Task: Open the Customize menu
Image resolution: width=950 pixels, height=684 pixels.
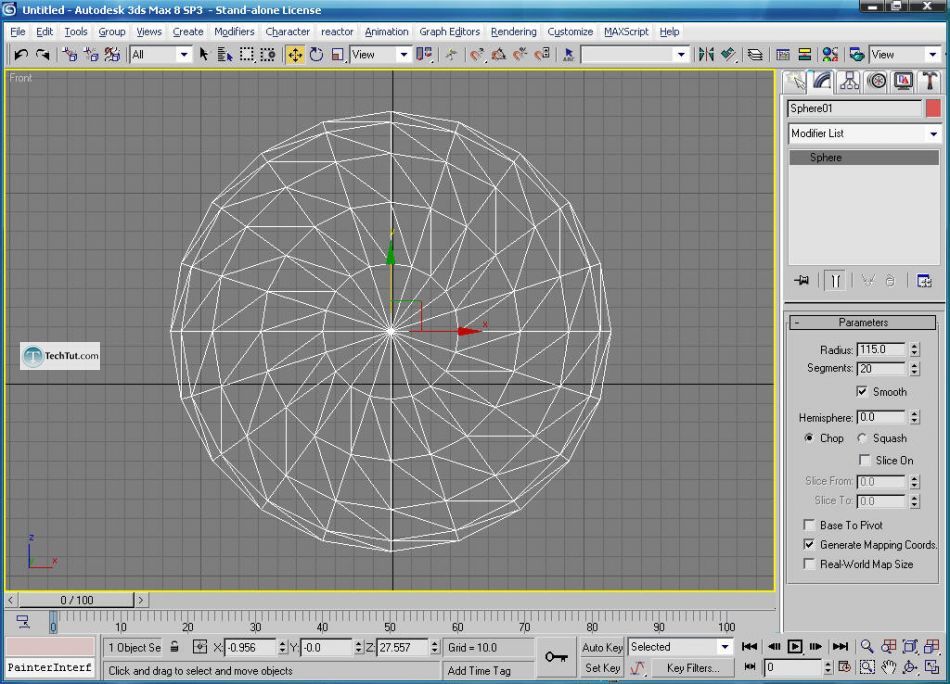Action: 570,32
